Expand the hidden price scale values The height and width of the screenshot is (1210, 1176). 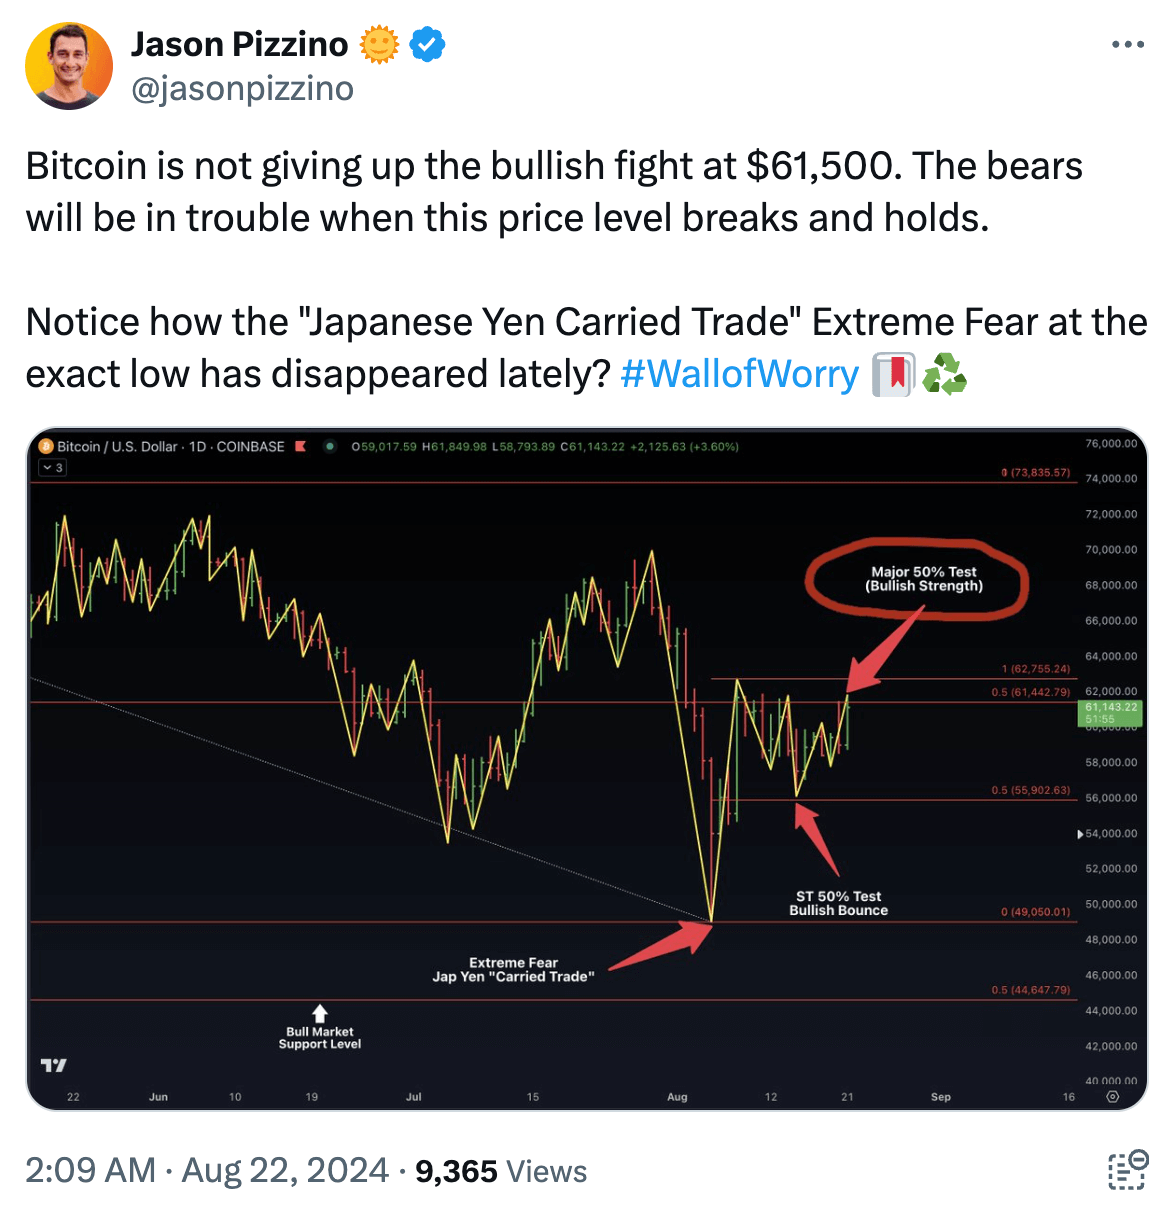1080,833
